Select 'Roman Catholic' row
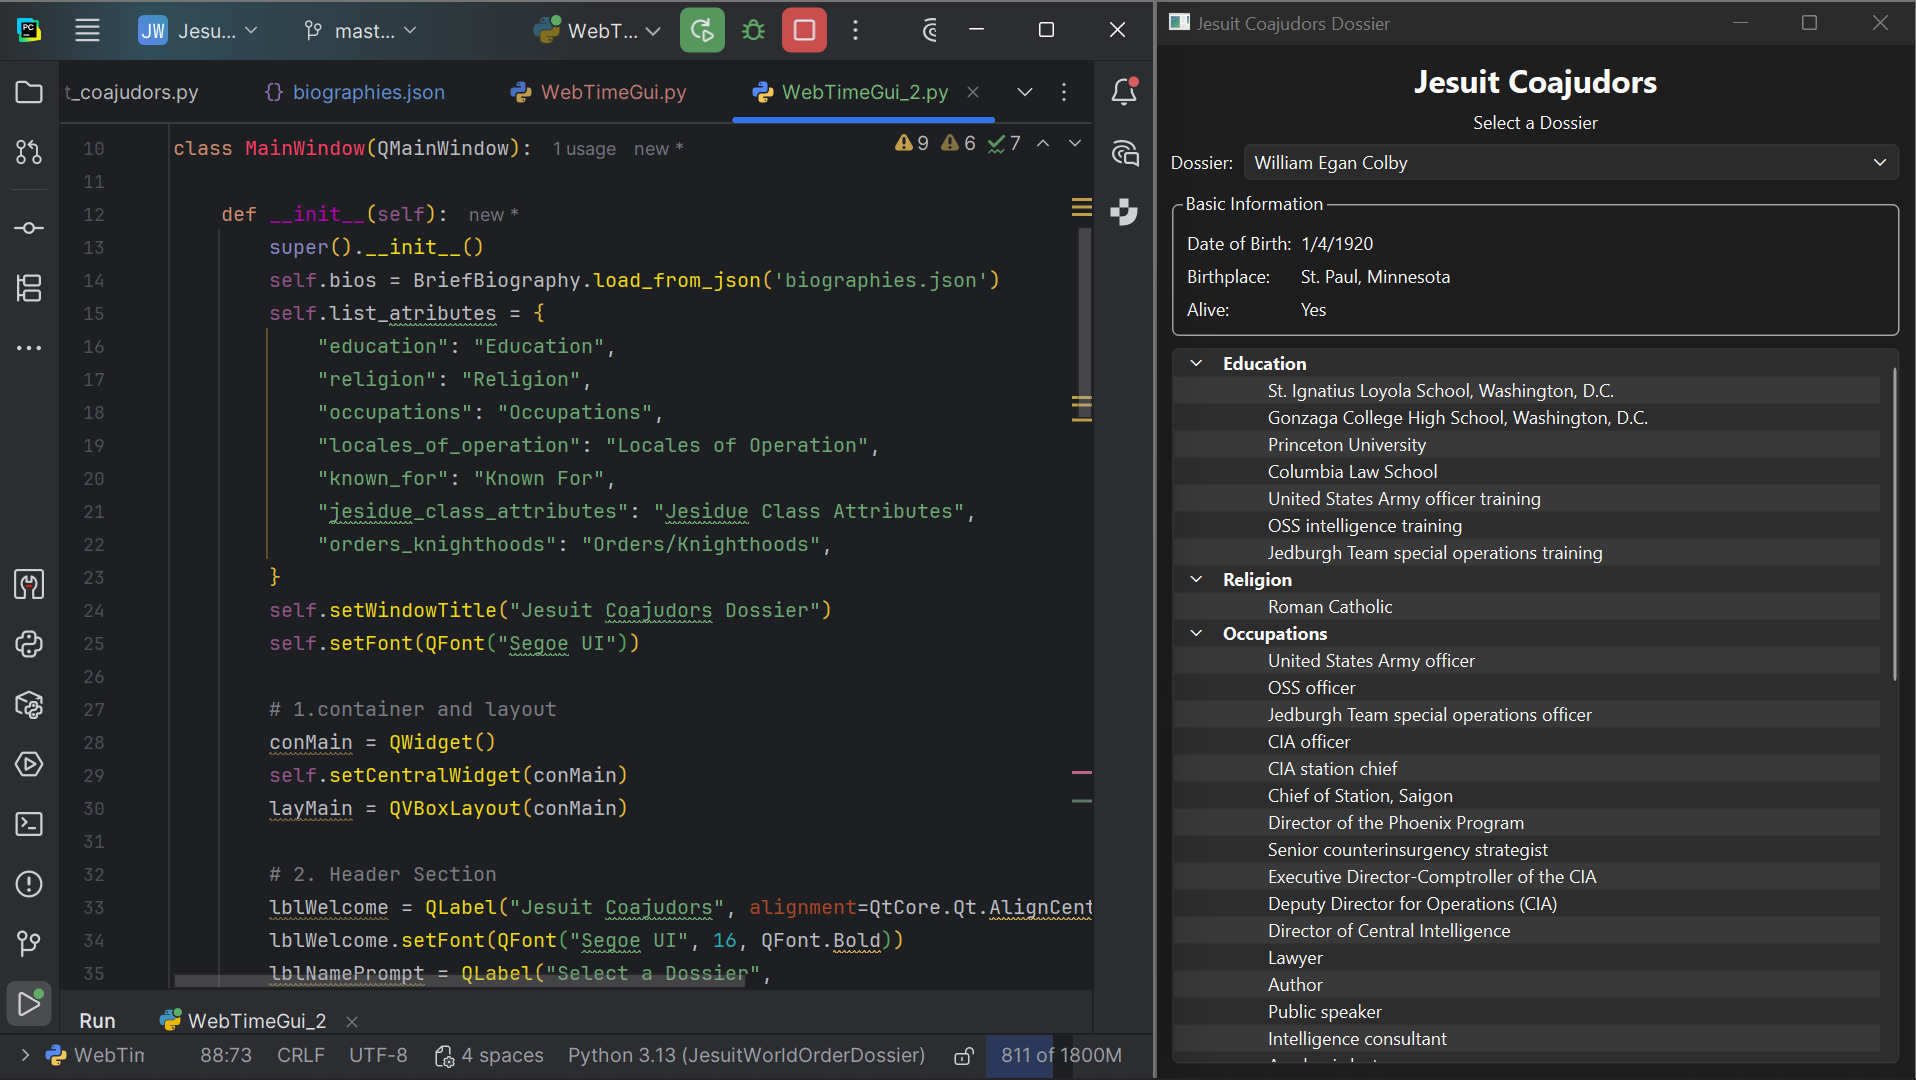Image resolution: width=1916 pixels, height=1080 pixels. [x=1526, y=606]
